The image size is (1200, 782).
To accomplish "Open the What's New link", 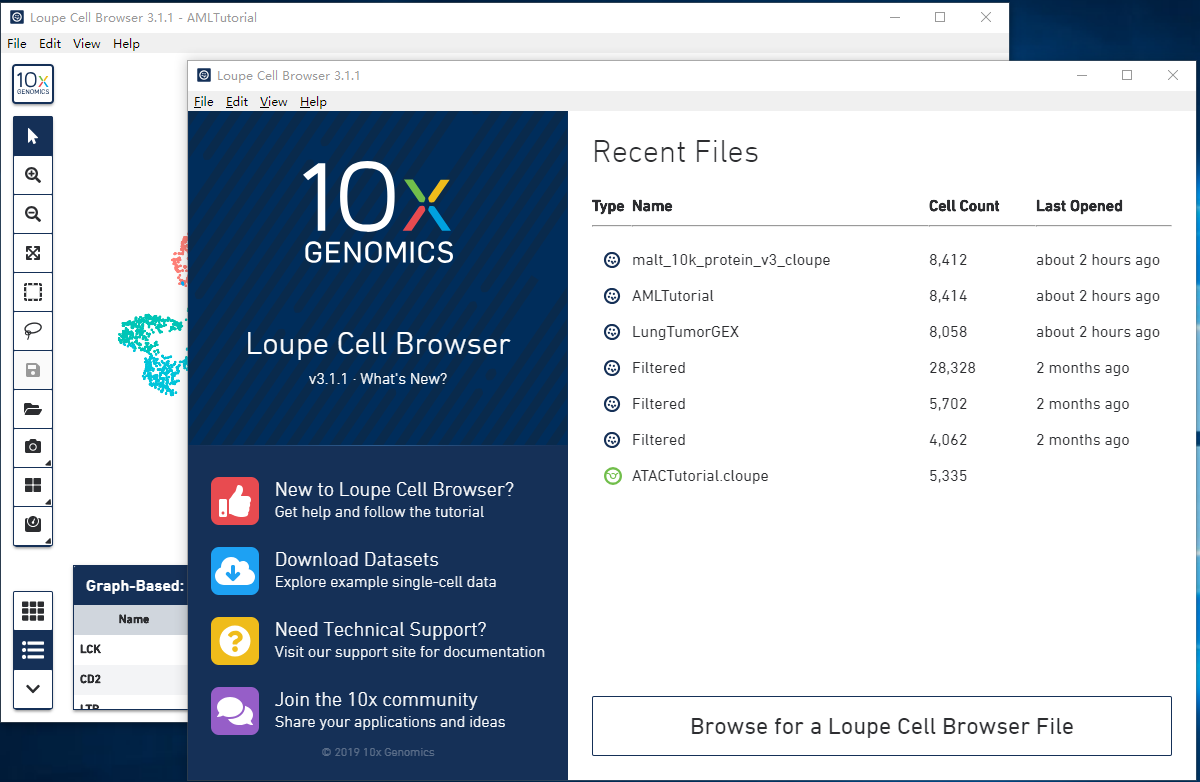I will point(404,379).
